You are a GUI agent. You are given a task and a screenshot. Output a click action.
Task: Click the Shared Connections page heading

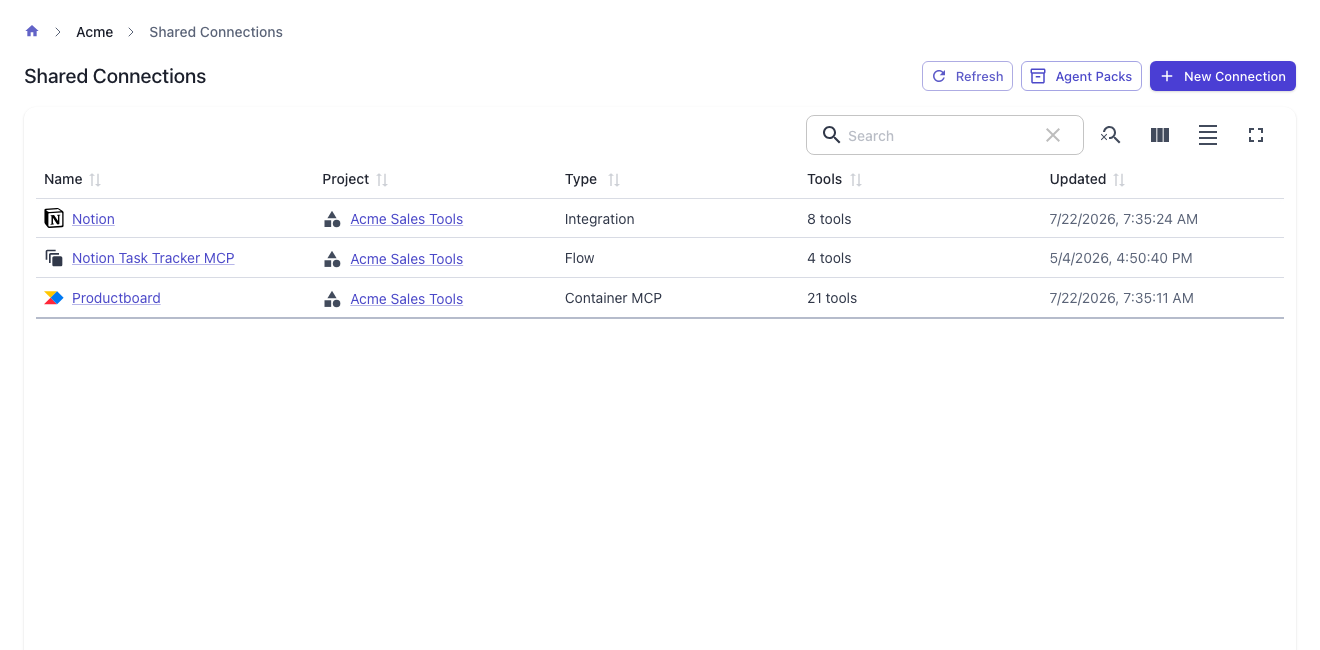coord(115,76)
